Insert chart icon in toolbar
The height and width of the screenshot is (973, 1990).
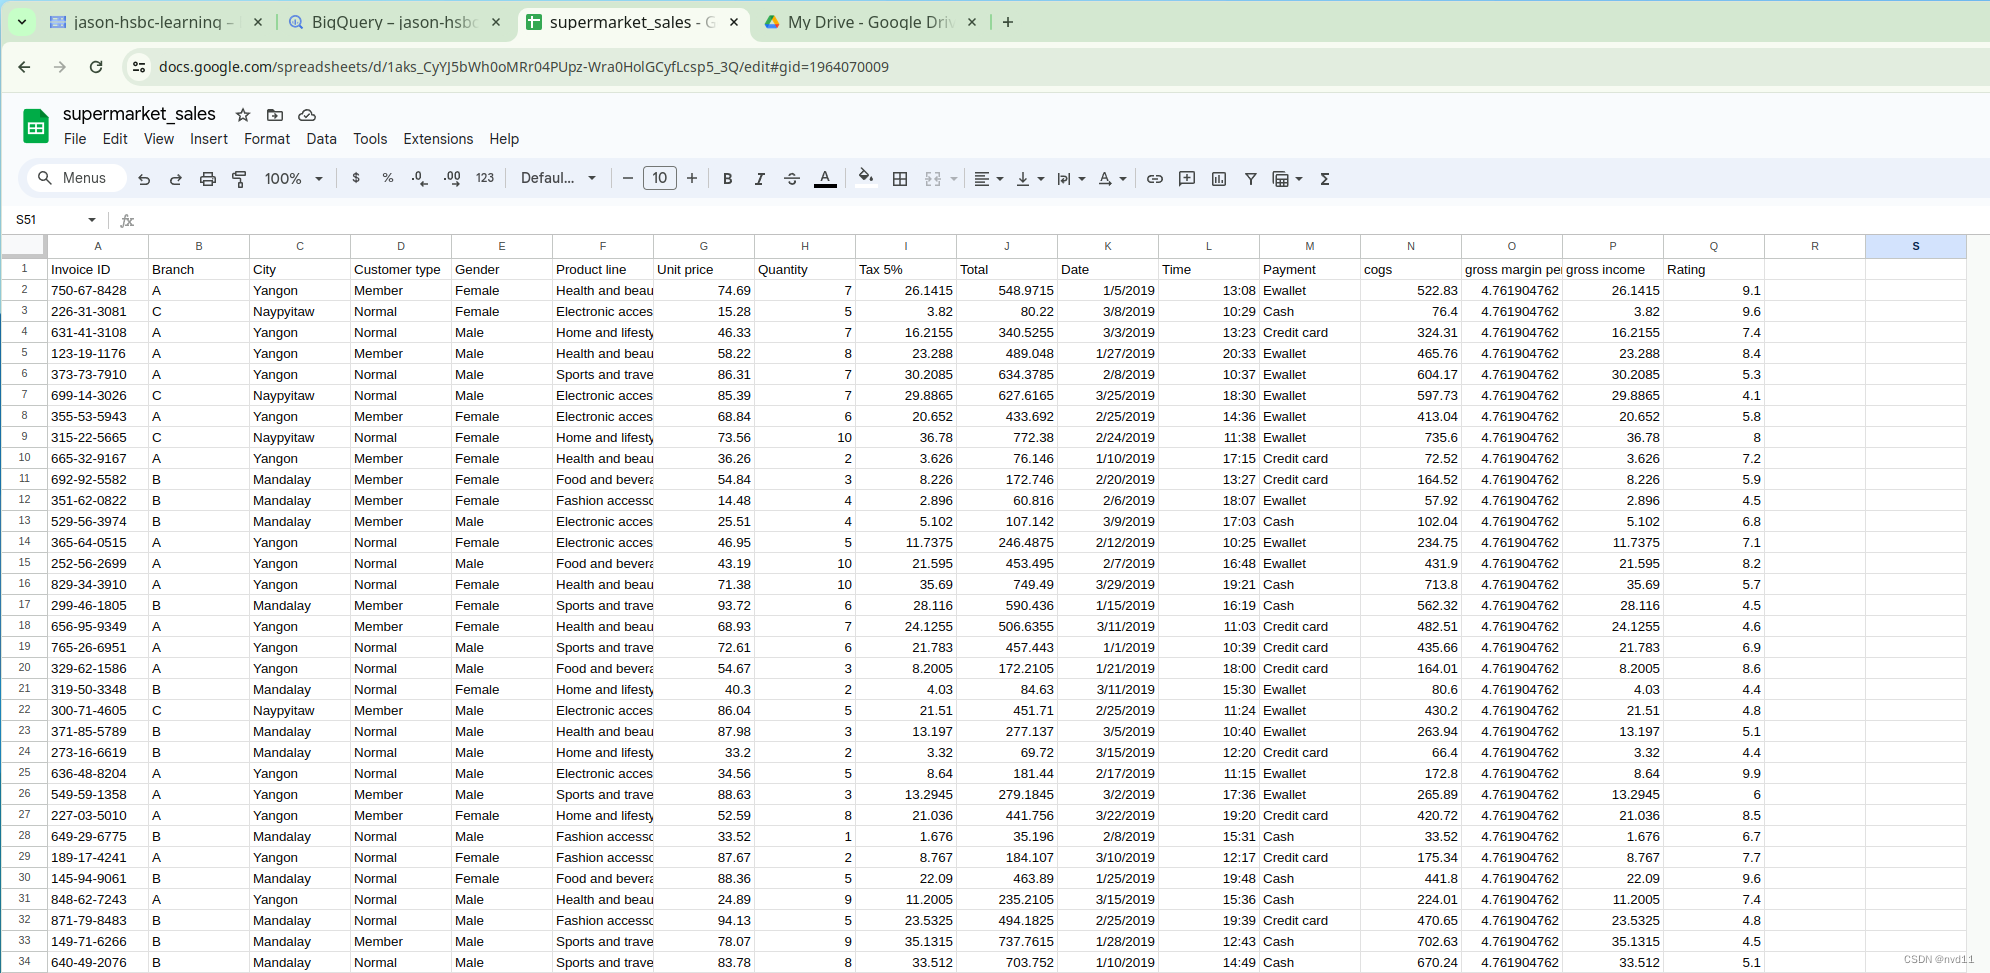pyautogui.click(x=1219, y=179)
